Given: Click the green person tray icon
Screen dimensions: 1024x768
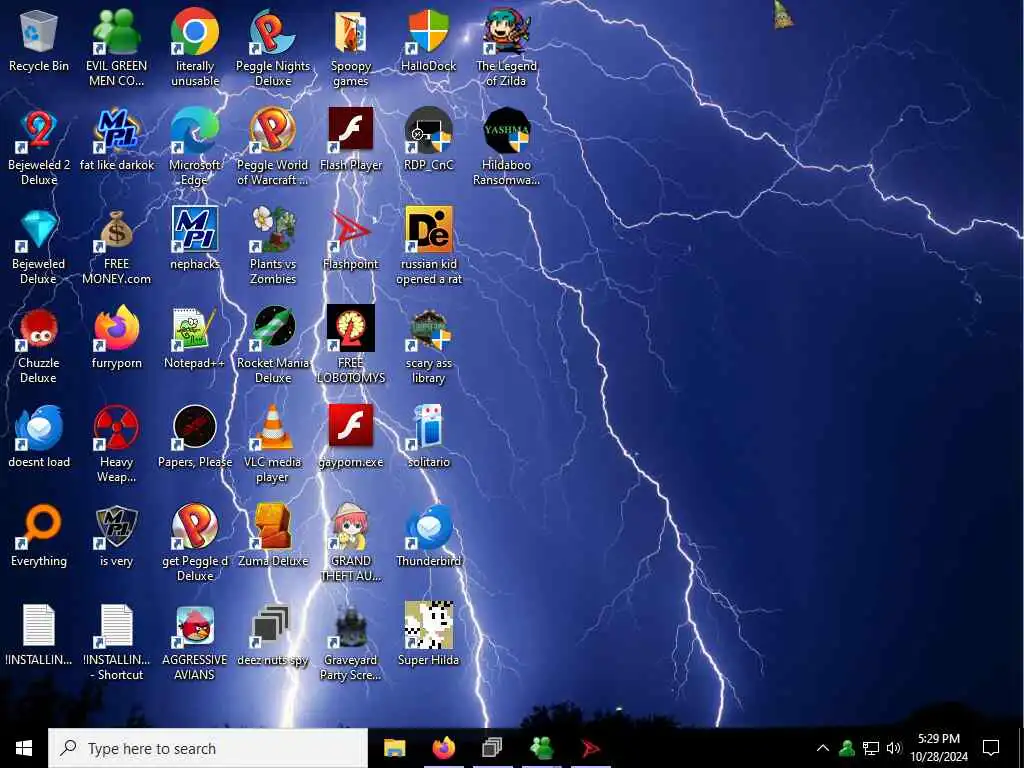Looking at the screenshot, I should point(847,748).
